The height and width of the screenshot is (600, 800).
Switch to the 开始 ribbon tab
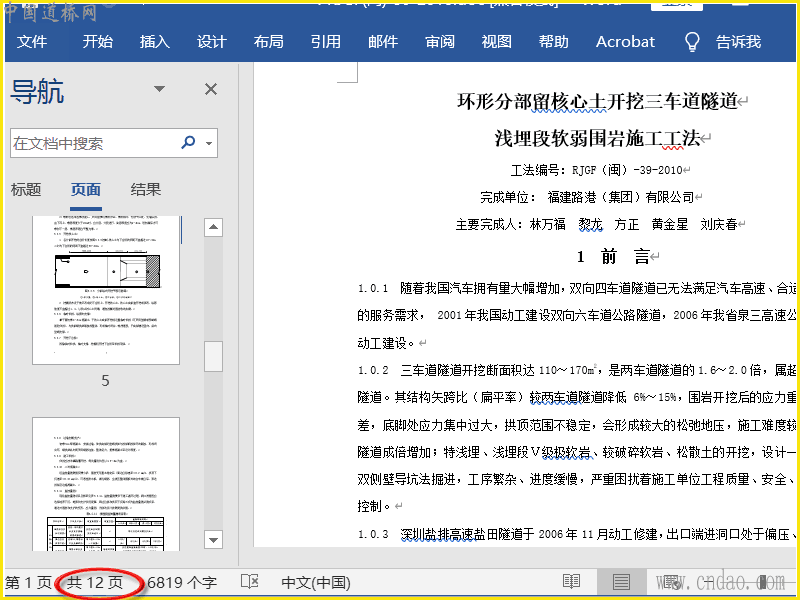pos(97,42)
